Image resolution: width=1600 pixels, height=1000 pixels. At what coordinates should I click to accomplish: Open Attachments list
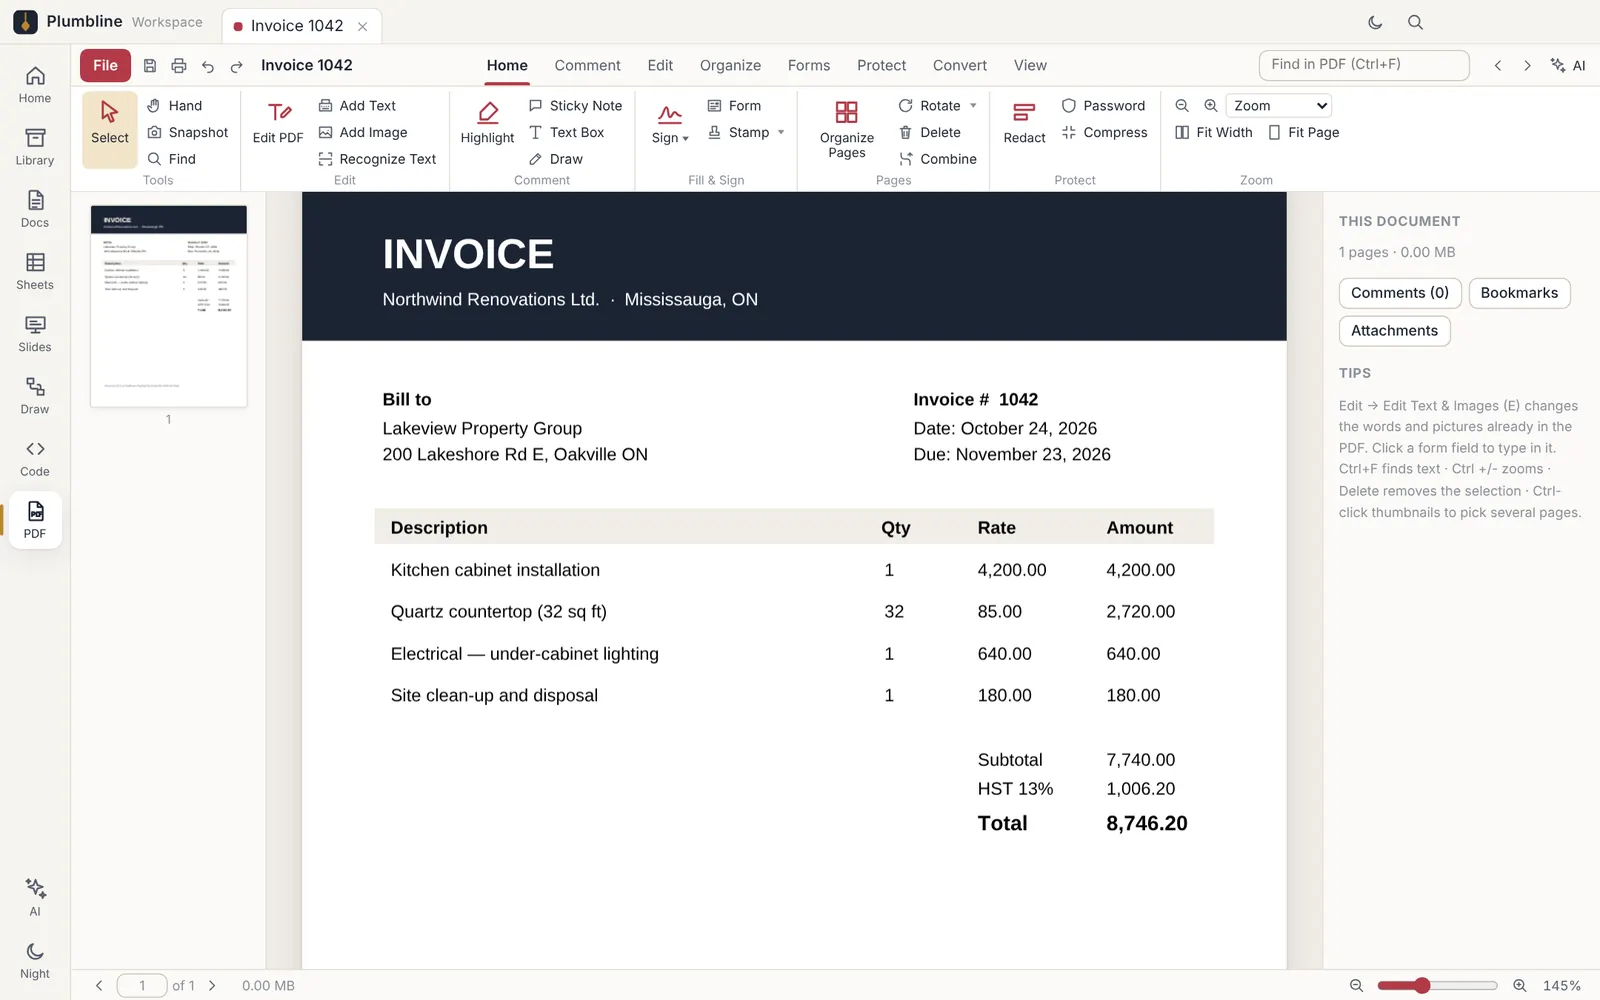click(x=1394, y=331)
